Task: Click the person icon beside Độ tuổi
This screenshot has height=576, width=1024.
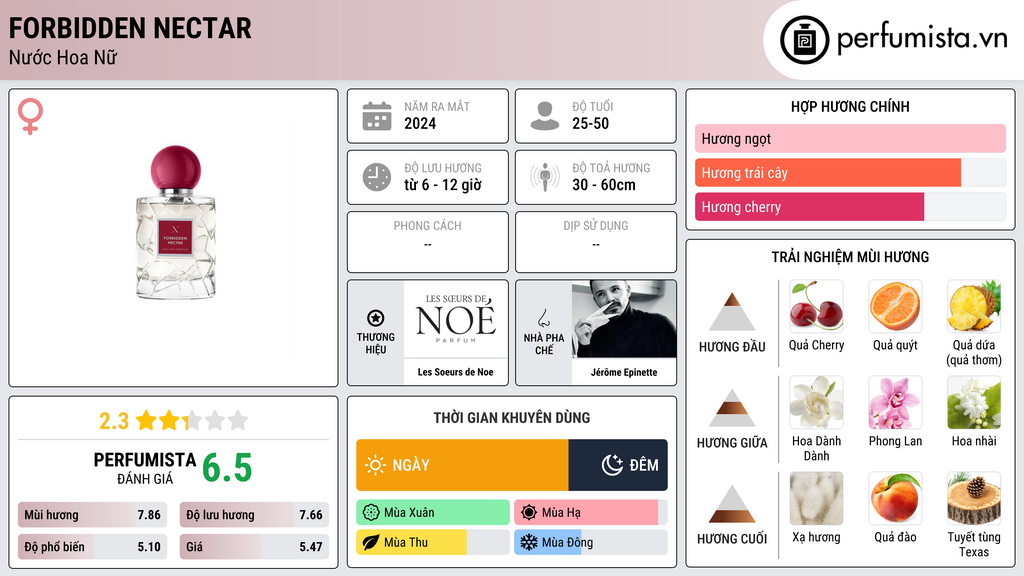Action: [545, 116]
